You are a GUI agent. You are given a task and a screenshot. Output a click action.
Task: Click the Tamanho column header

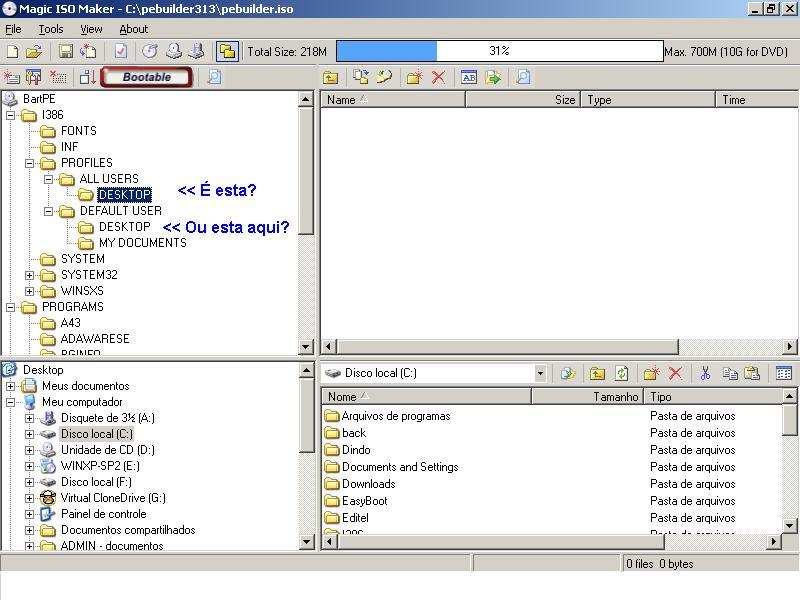(x=588, y=397)
